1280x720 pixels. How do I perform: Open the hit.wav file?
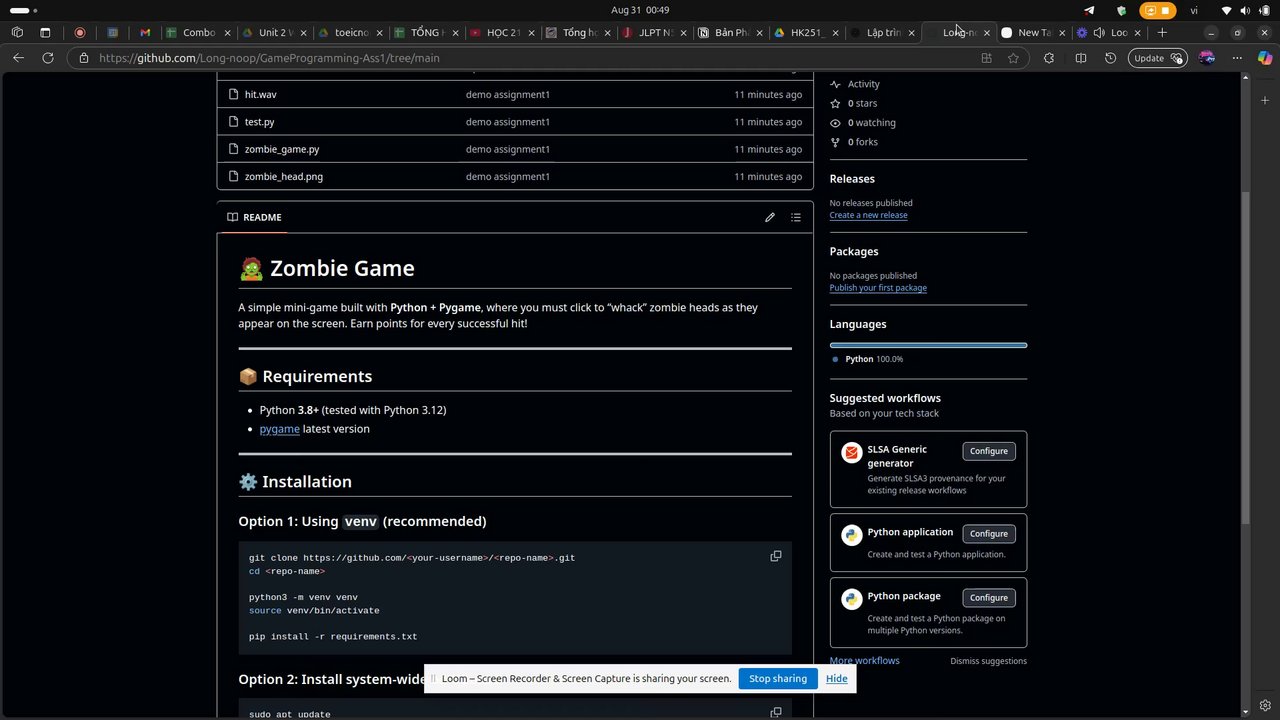(261, 94)
